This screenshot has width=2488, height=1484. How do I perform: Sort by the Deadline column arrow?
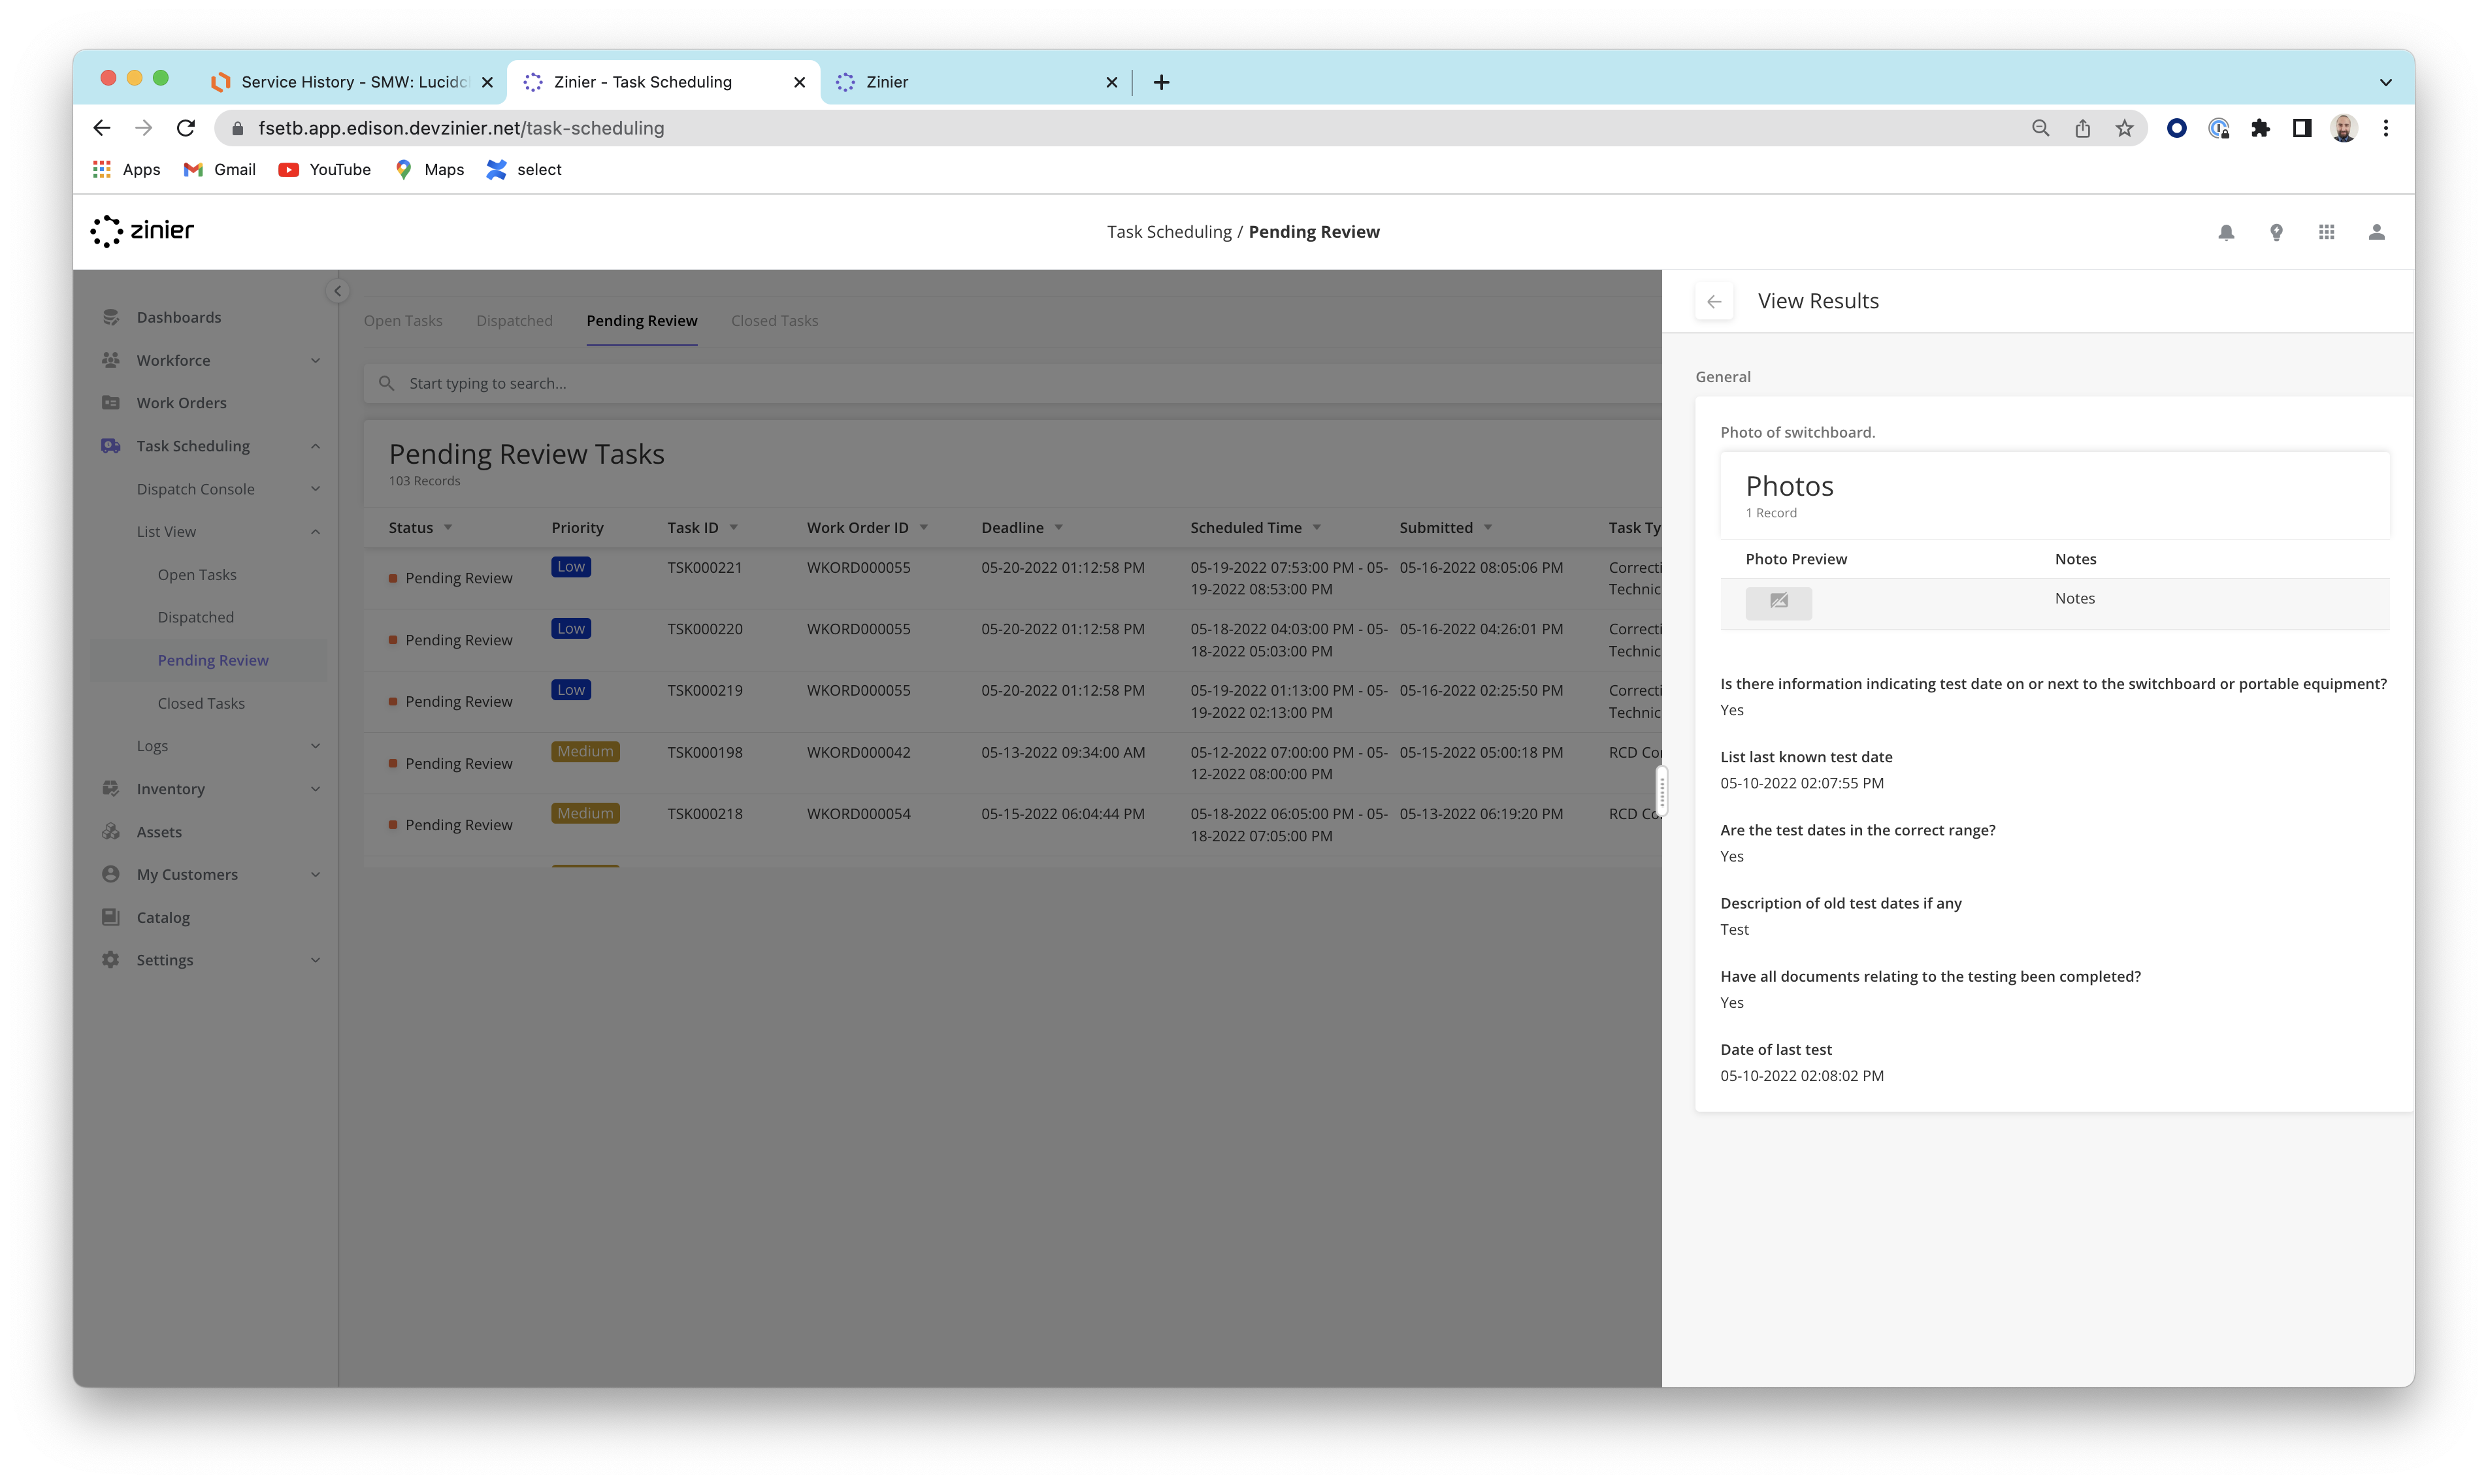point(1059,527)
